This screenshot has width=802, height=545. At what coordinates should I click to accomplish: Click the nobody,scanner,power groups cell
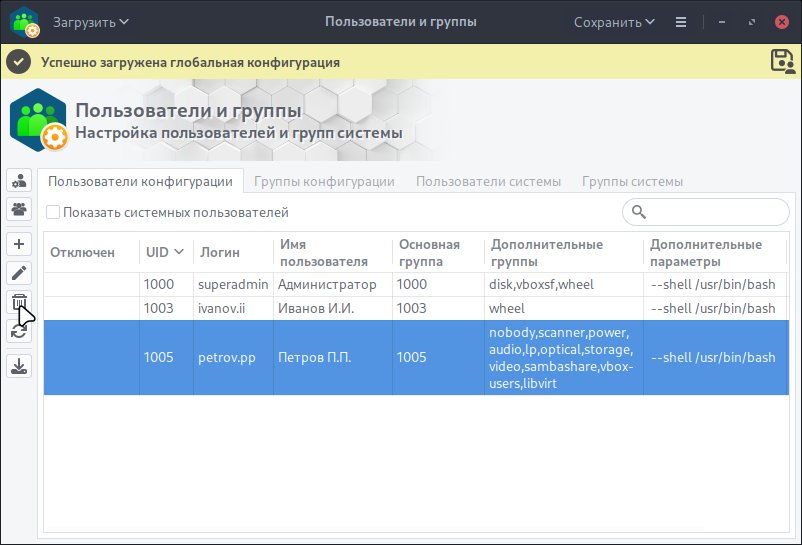point(564,357)
